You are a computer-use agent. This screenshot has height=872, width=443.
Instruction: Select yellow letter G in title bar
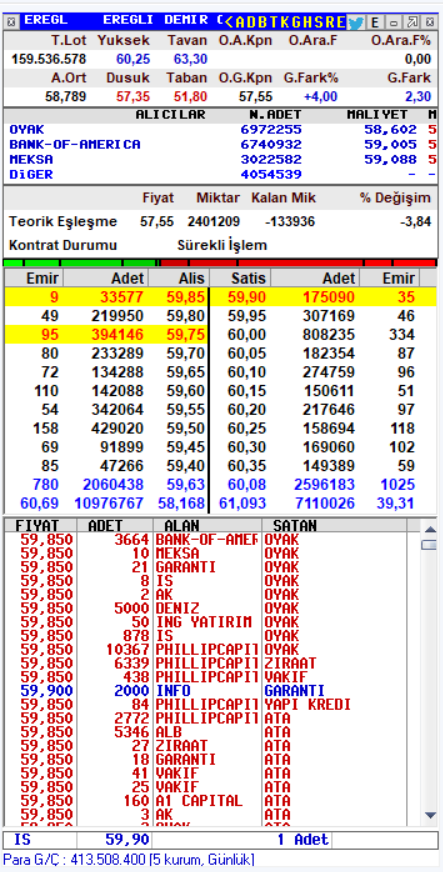click(297, 22)
